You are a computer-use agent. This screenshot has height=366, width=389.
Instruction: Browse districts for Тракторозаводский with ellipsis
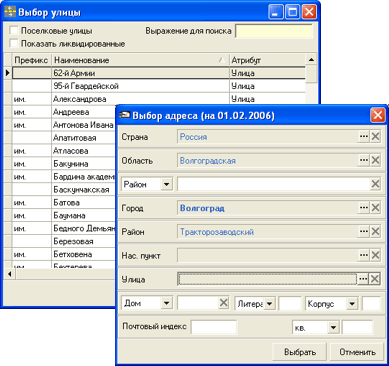pyautogui.click(x=364, y=232)
